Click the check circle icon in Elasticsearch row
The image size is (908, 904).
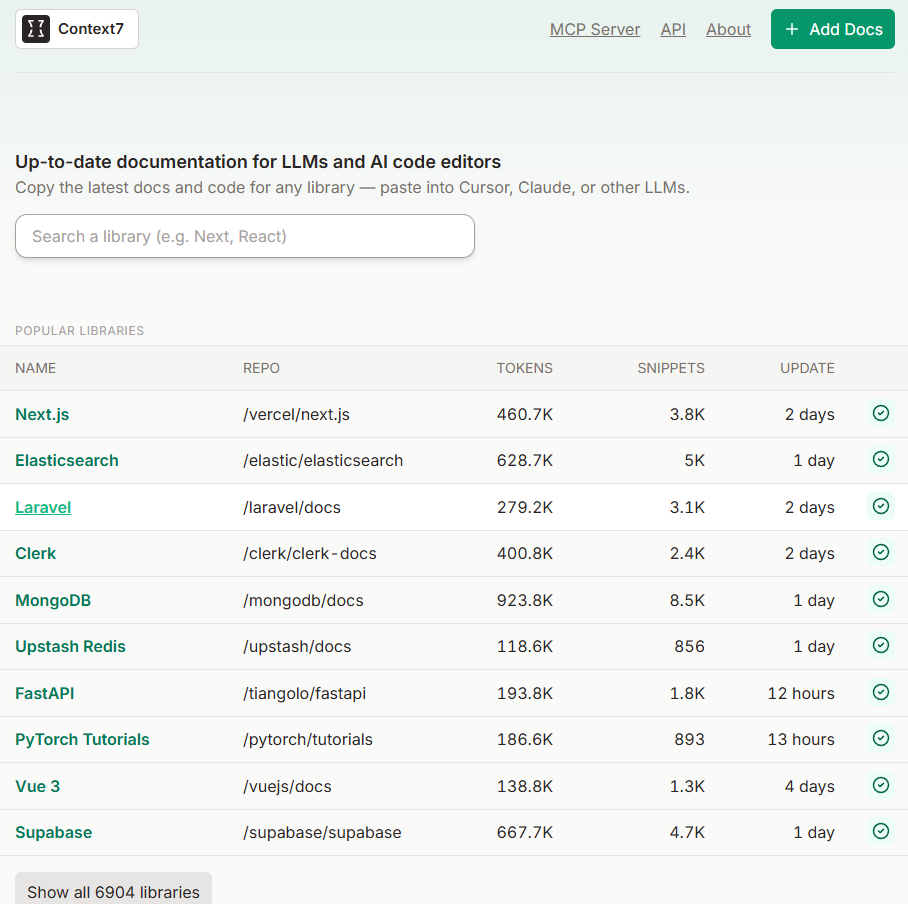pos(881,459)
